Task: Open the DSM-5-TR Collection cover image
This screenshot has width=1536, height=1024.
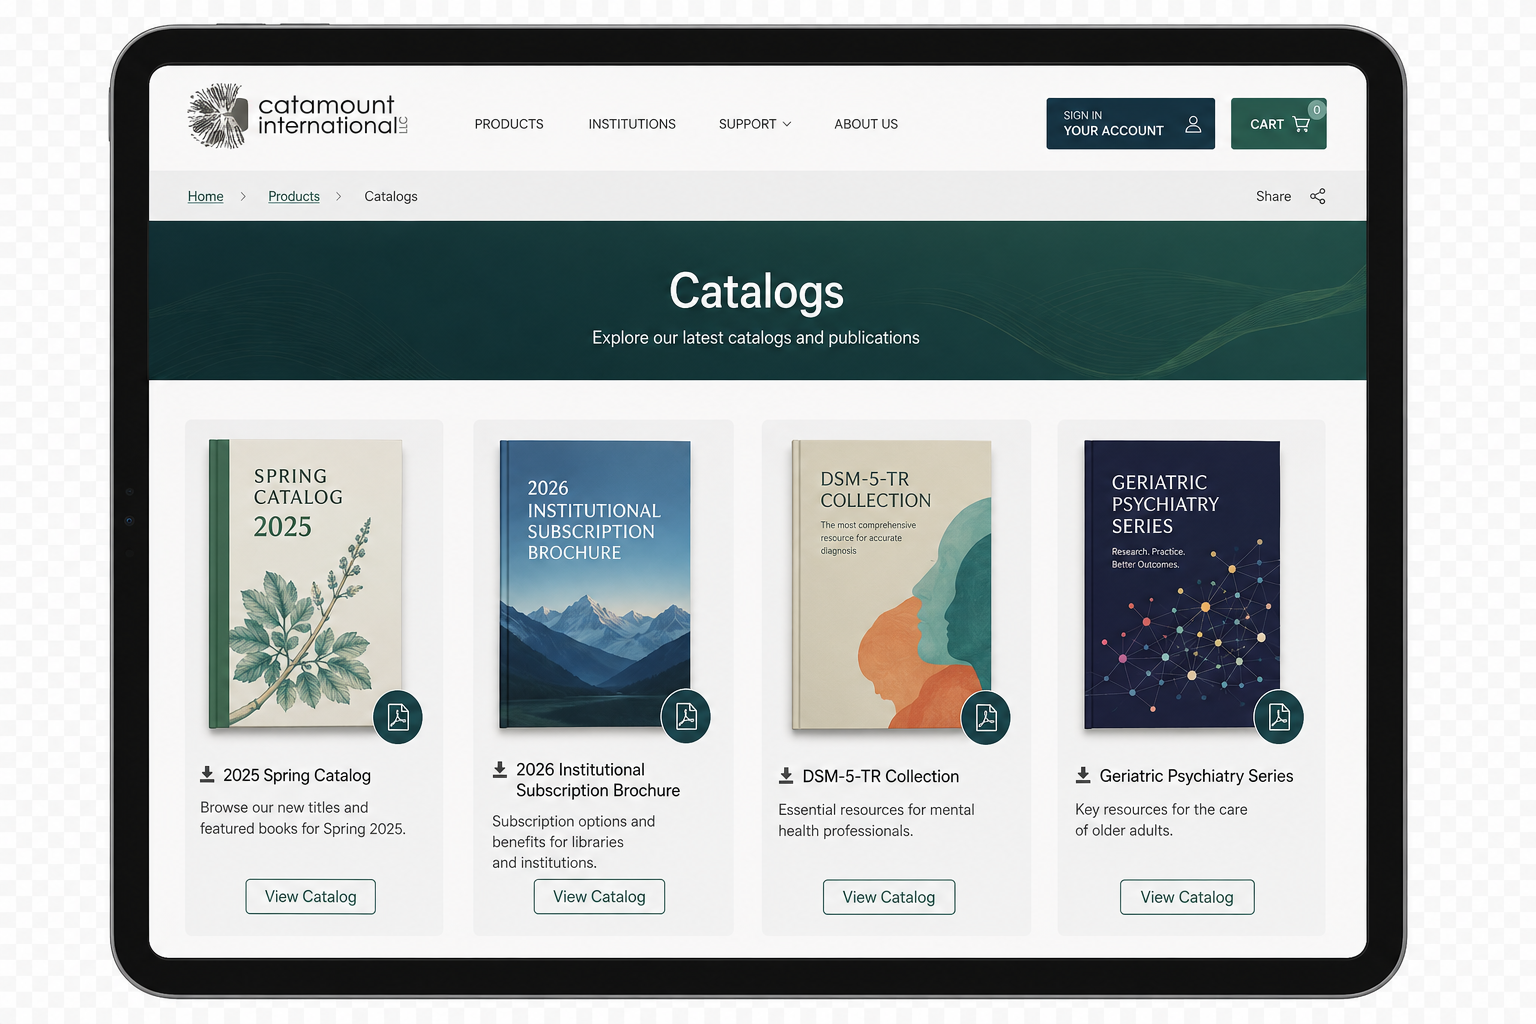Action: pyautogui.click(x=891, y=585)
